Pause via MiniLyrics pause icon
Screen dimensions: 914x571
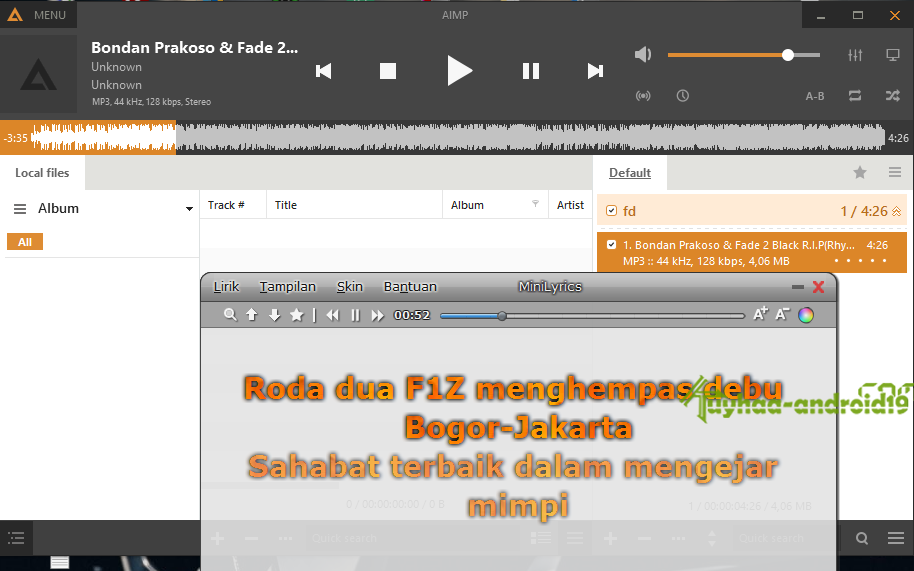click(x=355, y=315)
